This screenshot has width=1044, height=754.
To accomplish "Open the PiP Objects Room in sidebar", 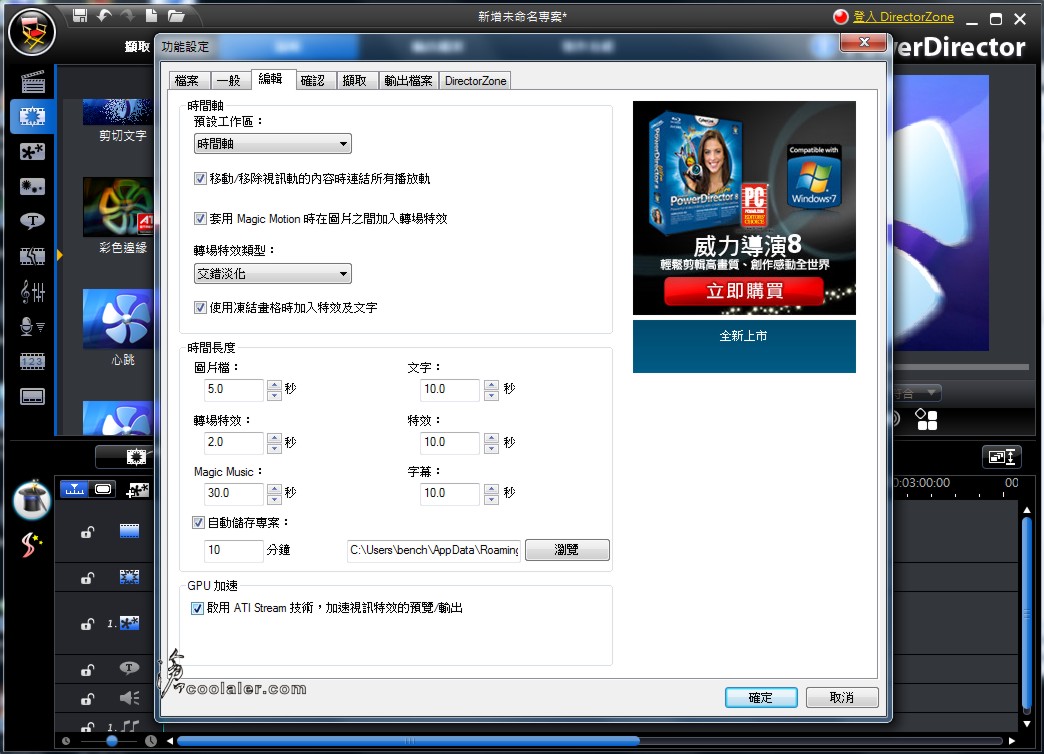I will coord(33,152).
